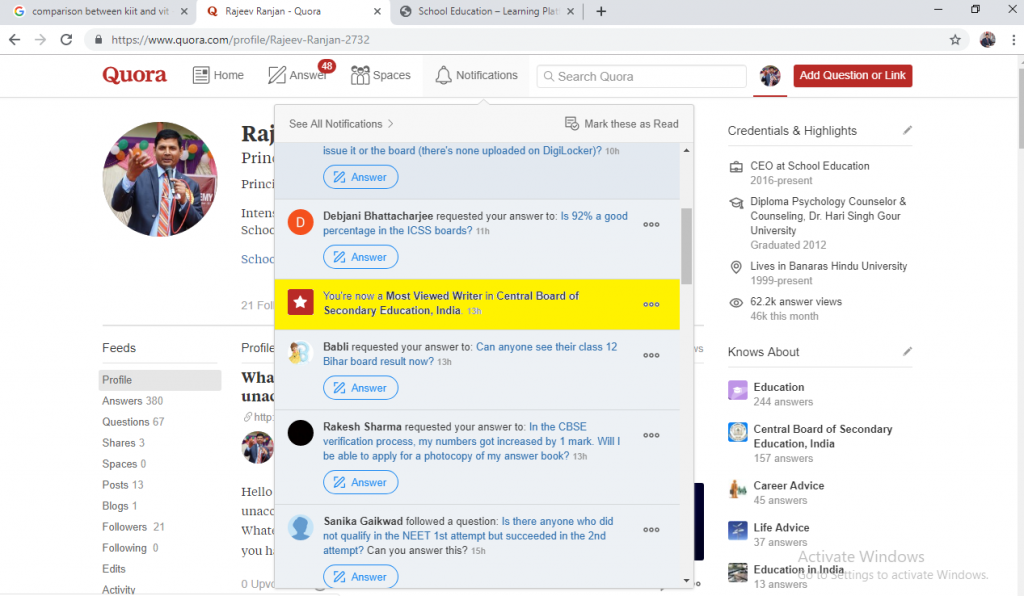Open Chrome profile avatar in toolbar
1024x596 pixels.
tap(987, 40)
